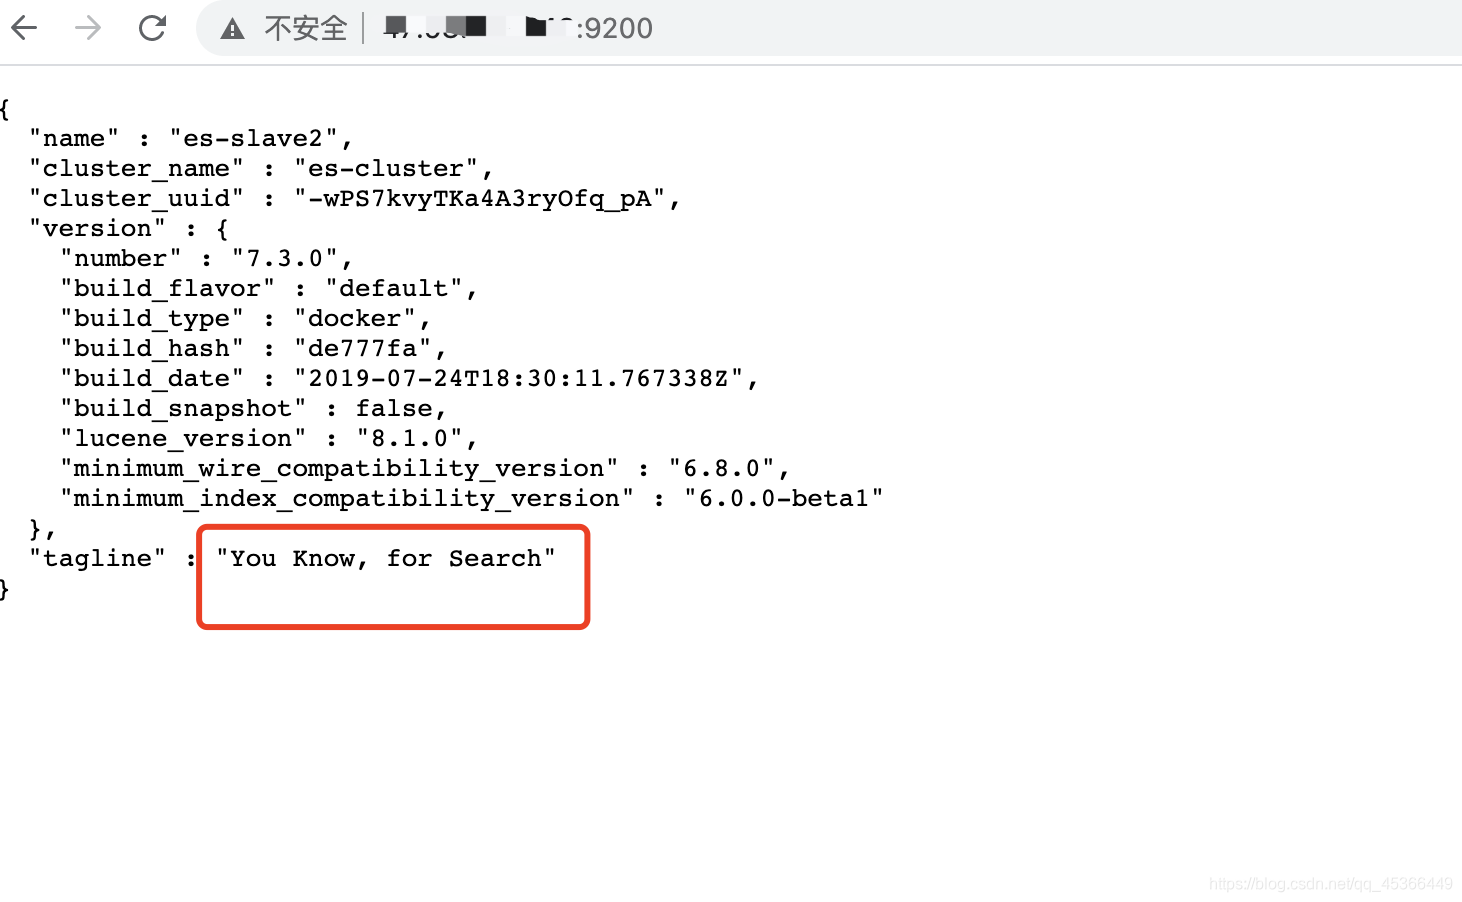Click the build_type value "docker"

[355, 318]
